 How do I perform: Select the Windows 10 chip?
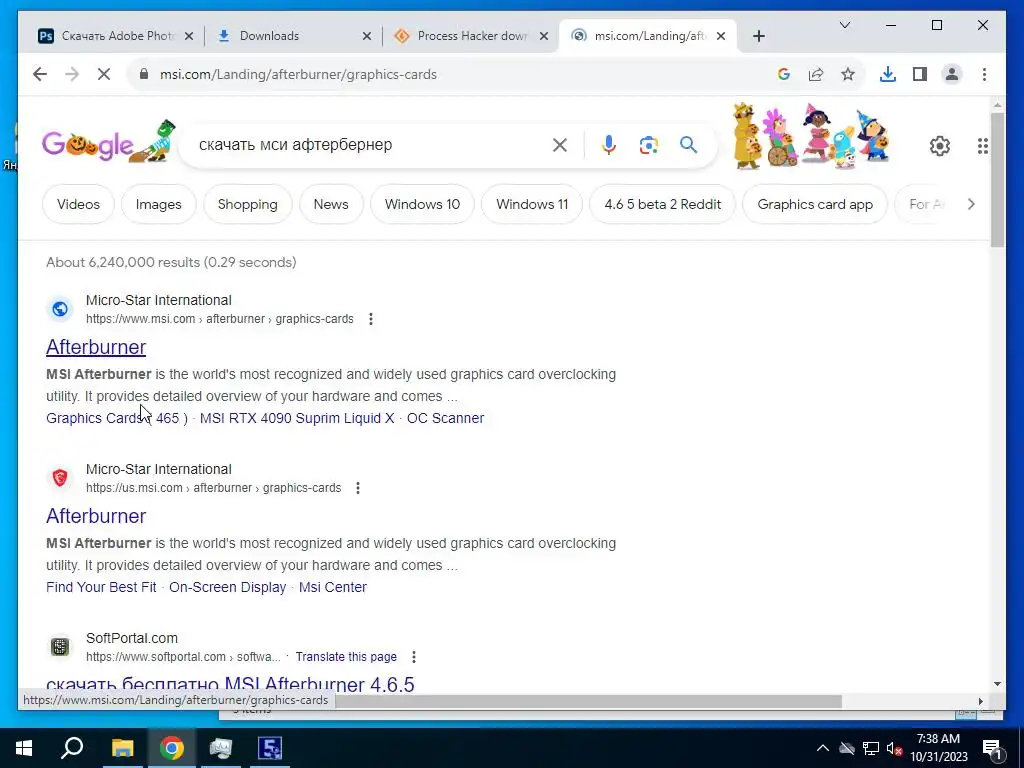pos(423,204)
